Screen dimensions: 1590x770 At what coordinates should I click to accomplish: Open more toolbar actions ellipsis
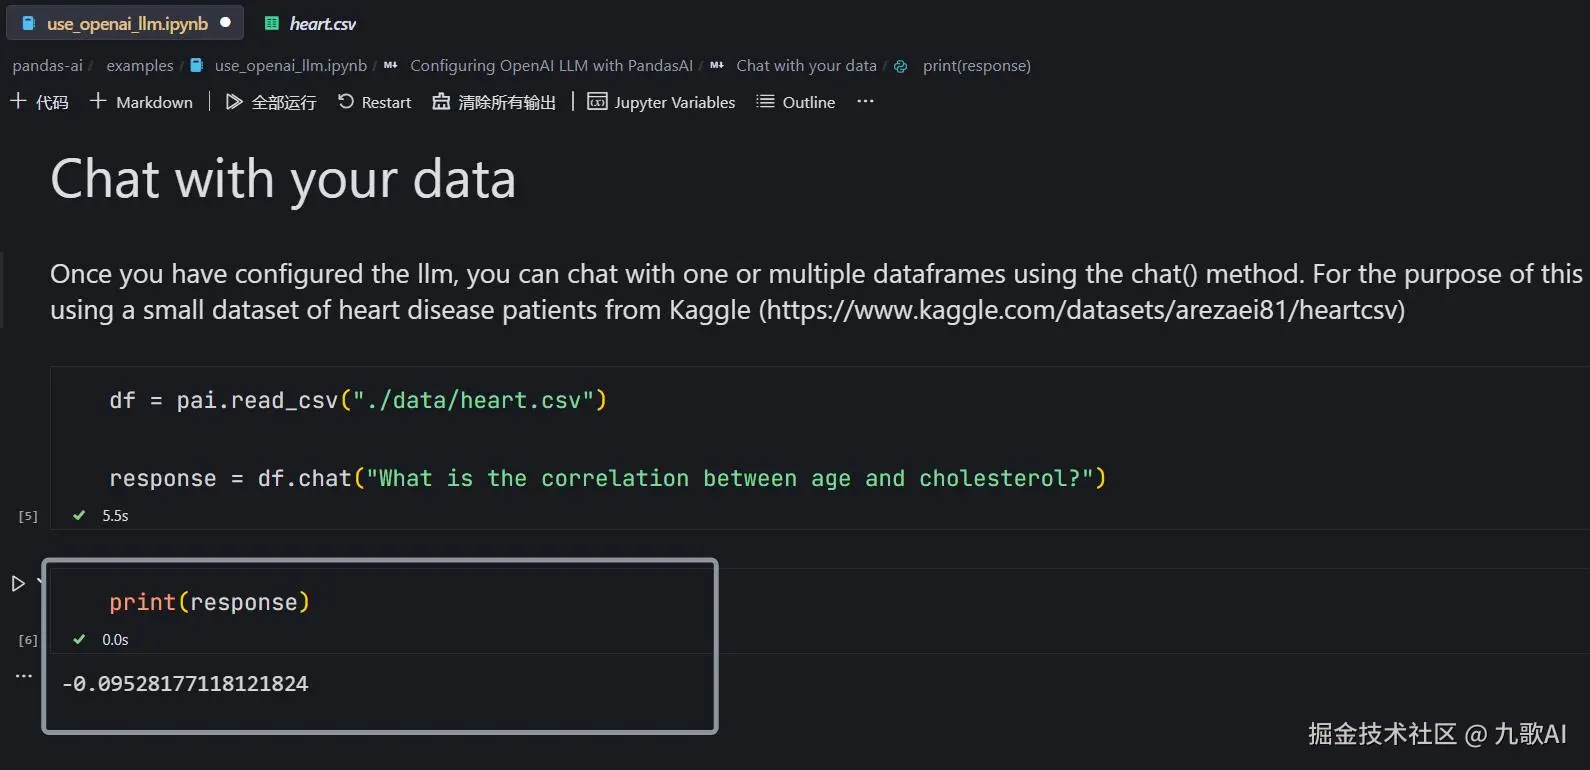[865, 102]
